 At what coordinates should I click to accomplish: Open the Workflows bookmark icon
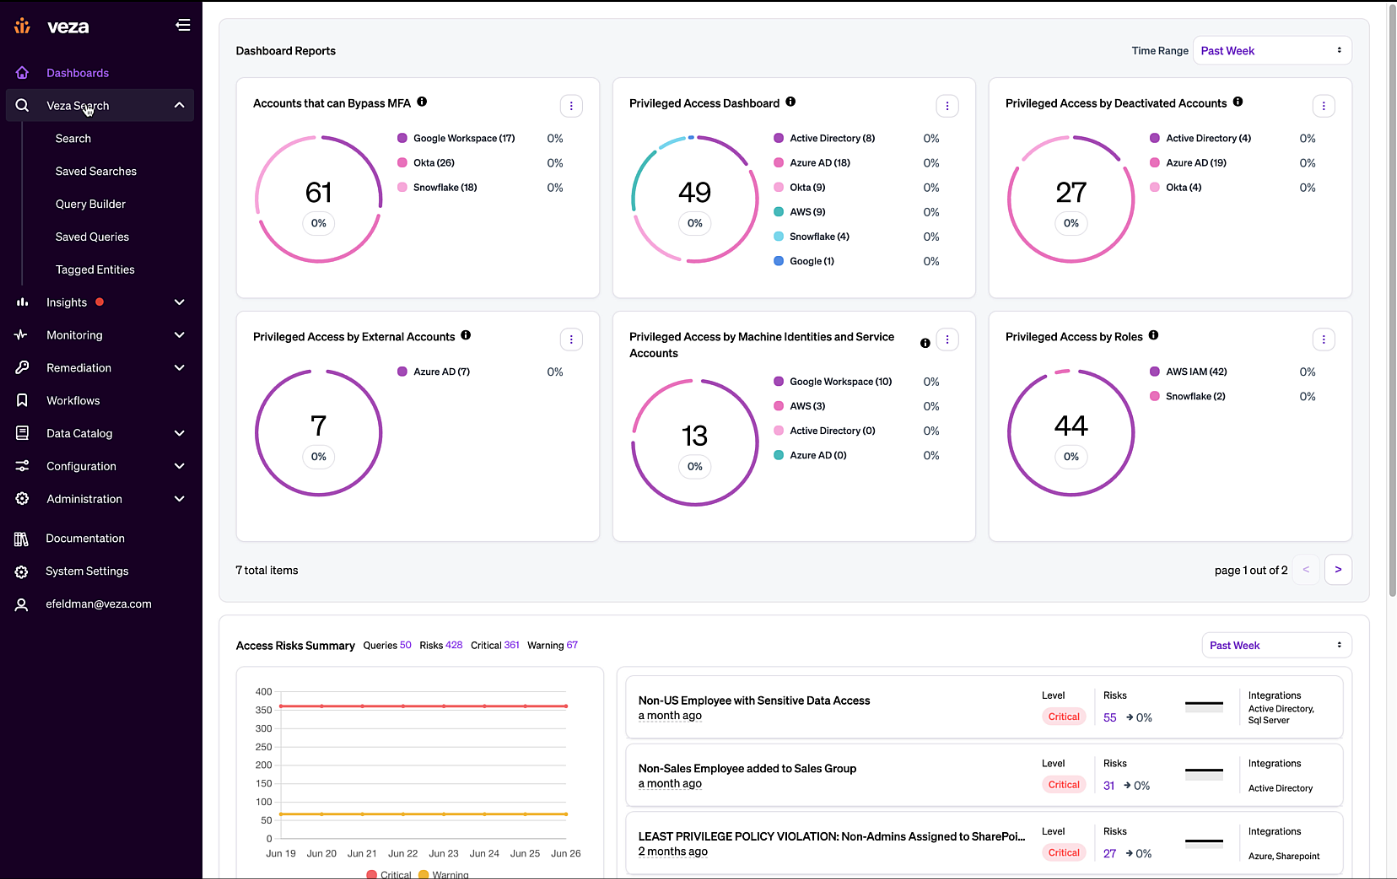pyautogui.click(x=22, y=401)
